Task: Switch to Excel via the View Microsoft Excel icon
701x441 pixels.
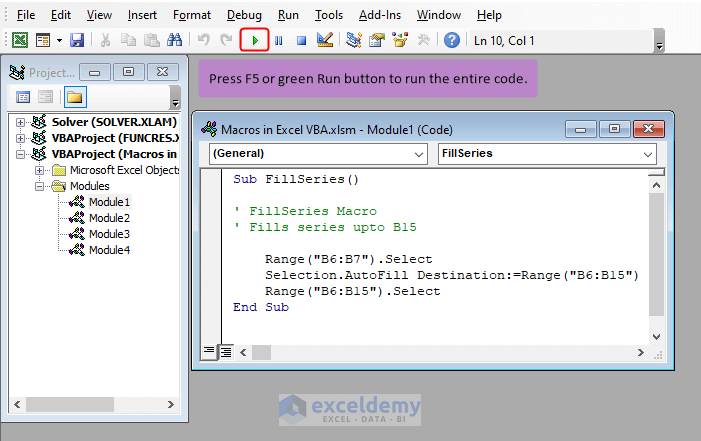Action: tap(20, 41)
